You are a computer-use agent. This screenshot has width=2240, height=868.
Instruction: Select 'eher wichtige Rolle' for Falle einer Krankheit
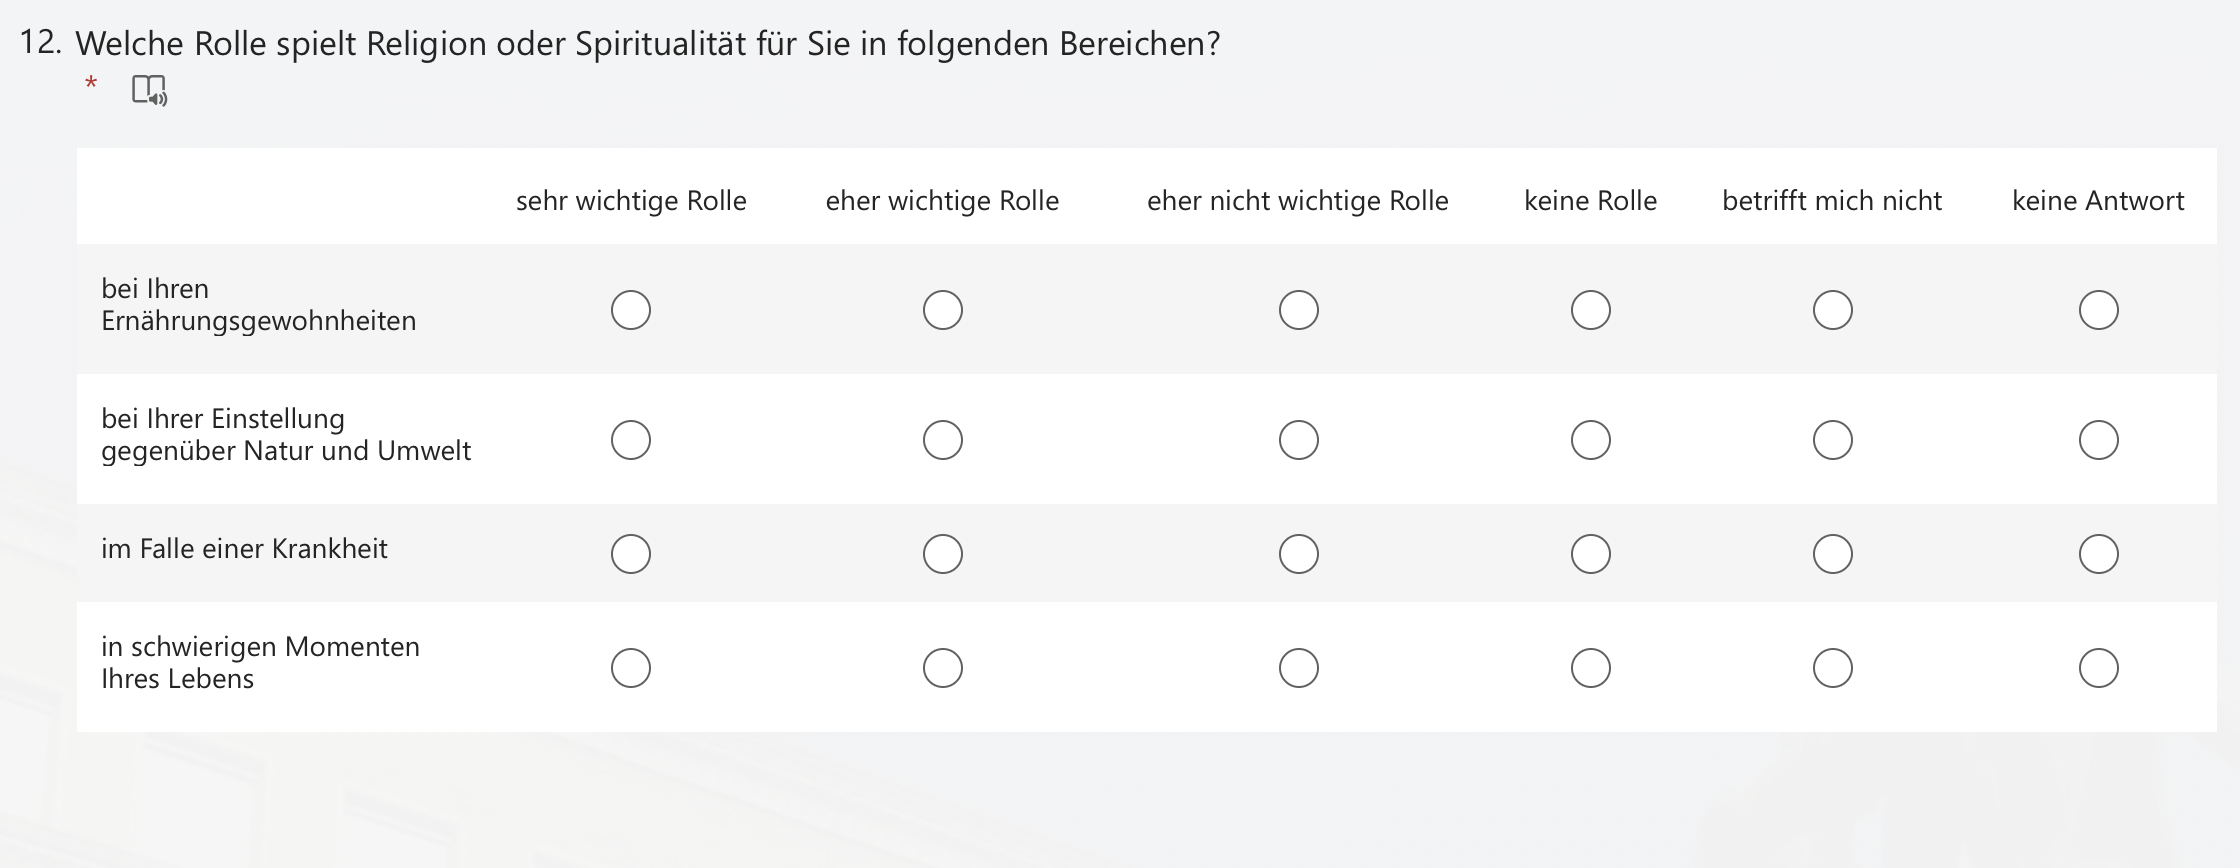pyautogui.click(x=943, y=554)
